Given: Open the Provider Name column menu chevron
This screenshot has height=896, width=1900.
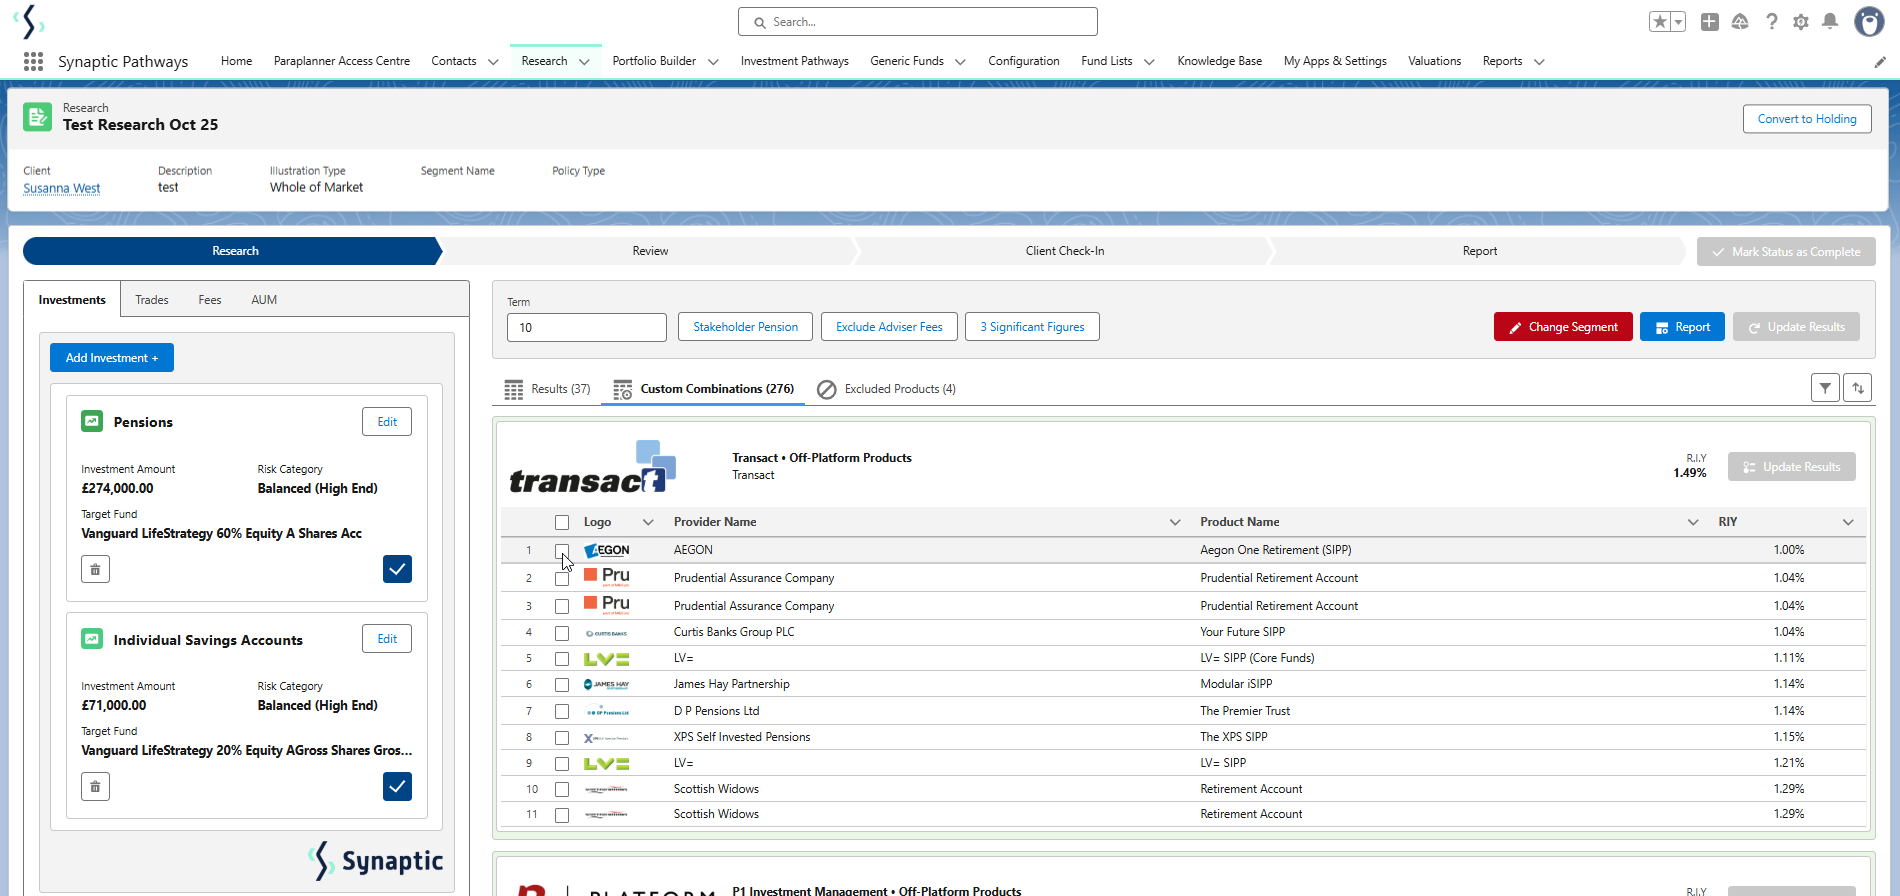Looking at the screenshot, I should coord(1175,522).
